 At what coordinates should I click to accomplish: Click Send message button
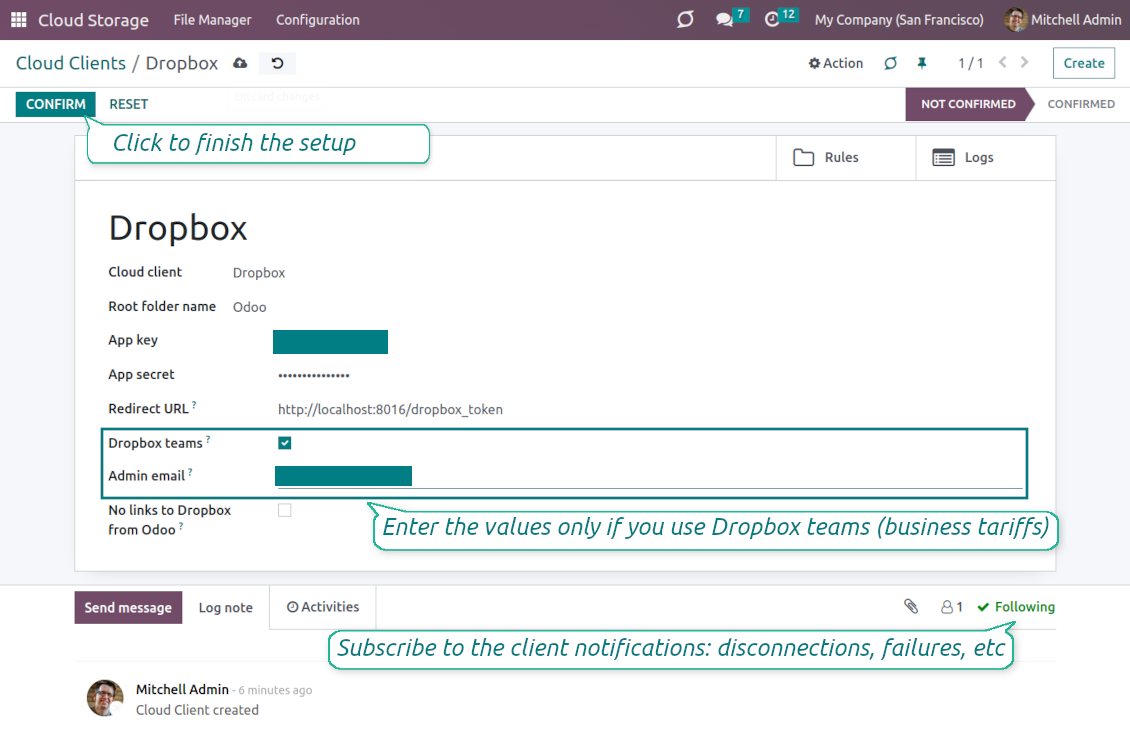(128, 607)
